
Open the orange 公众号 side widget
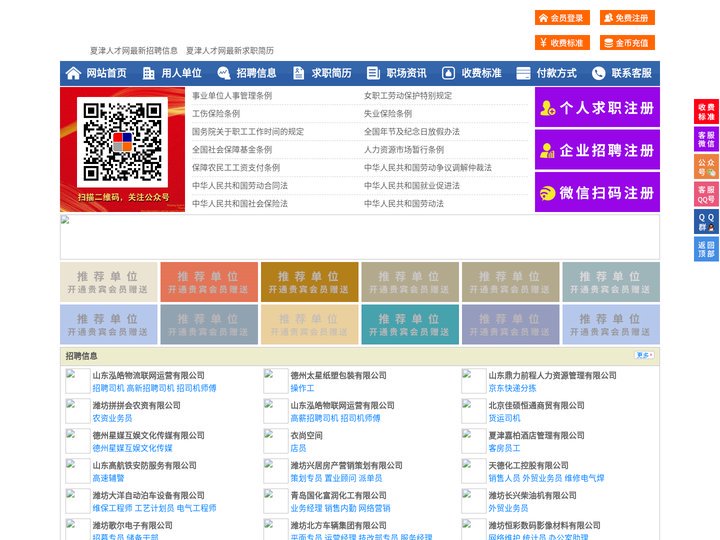coord(706,167)
